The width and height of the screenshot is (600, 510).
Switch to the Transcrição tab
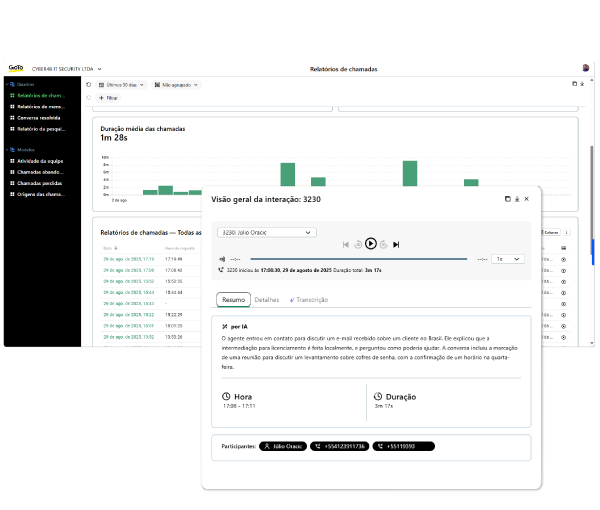pyautogui.click(x=309, y=300)
